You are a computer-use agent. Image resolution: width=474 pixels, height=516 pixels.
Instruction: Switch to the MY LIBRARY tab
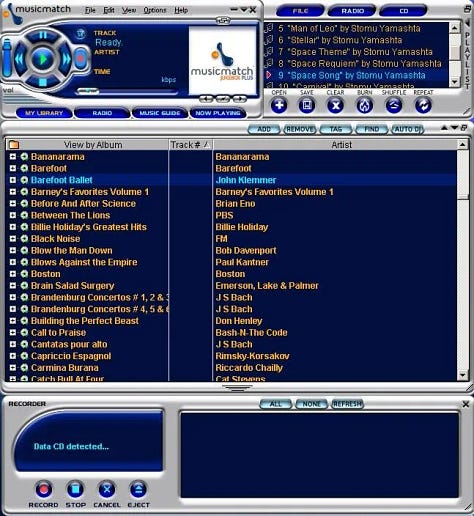coord(44,113)
